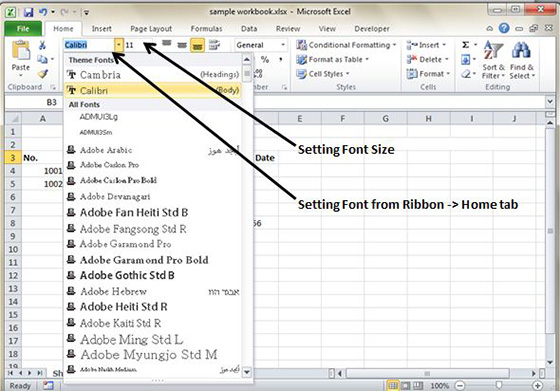Click Delete cells button
The width and height of the screenshot is (560, 391).
click(x=427, y=59)
